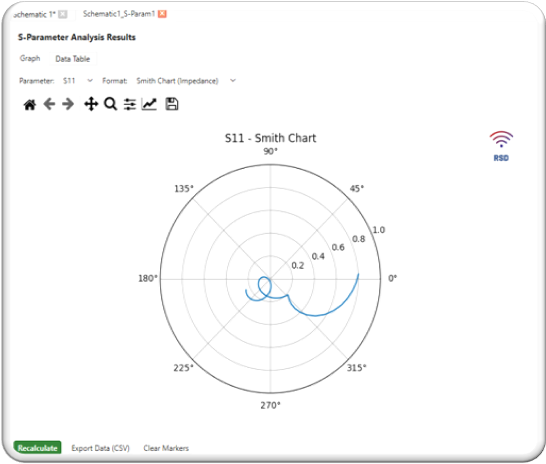
Task: Click the blue S11 trace curve
Action: point(315,315)
